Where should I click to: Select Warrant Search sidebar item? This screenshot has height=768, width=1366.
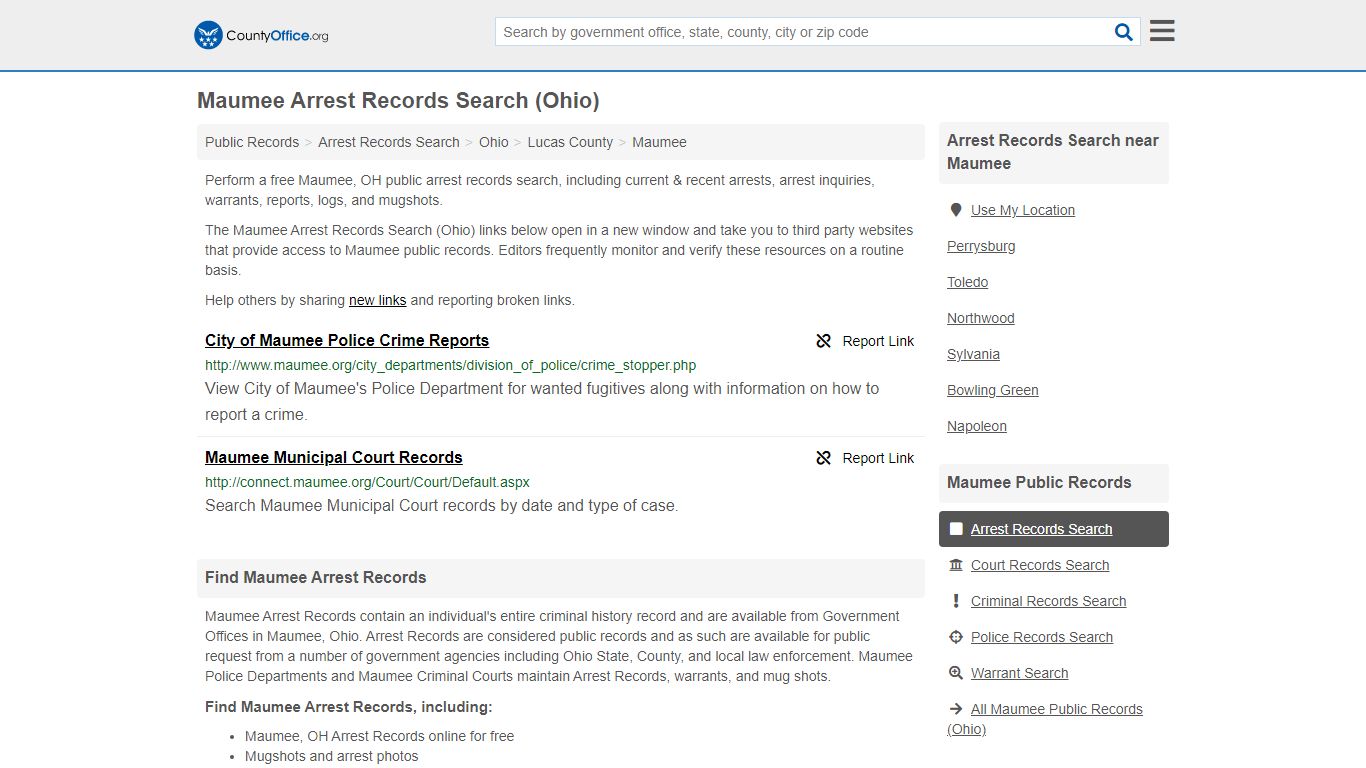(1019, 673)
